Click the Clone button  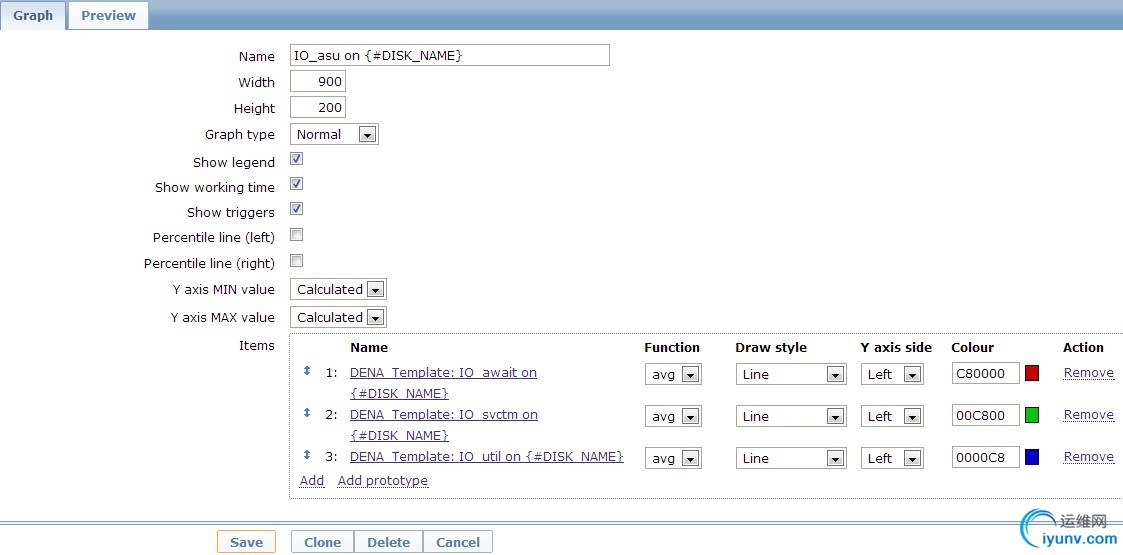tap(322, 542)
